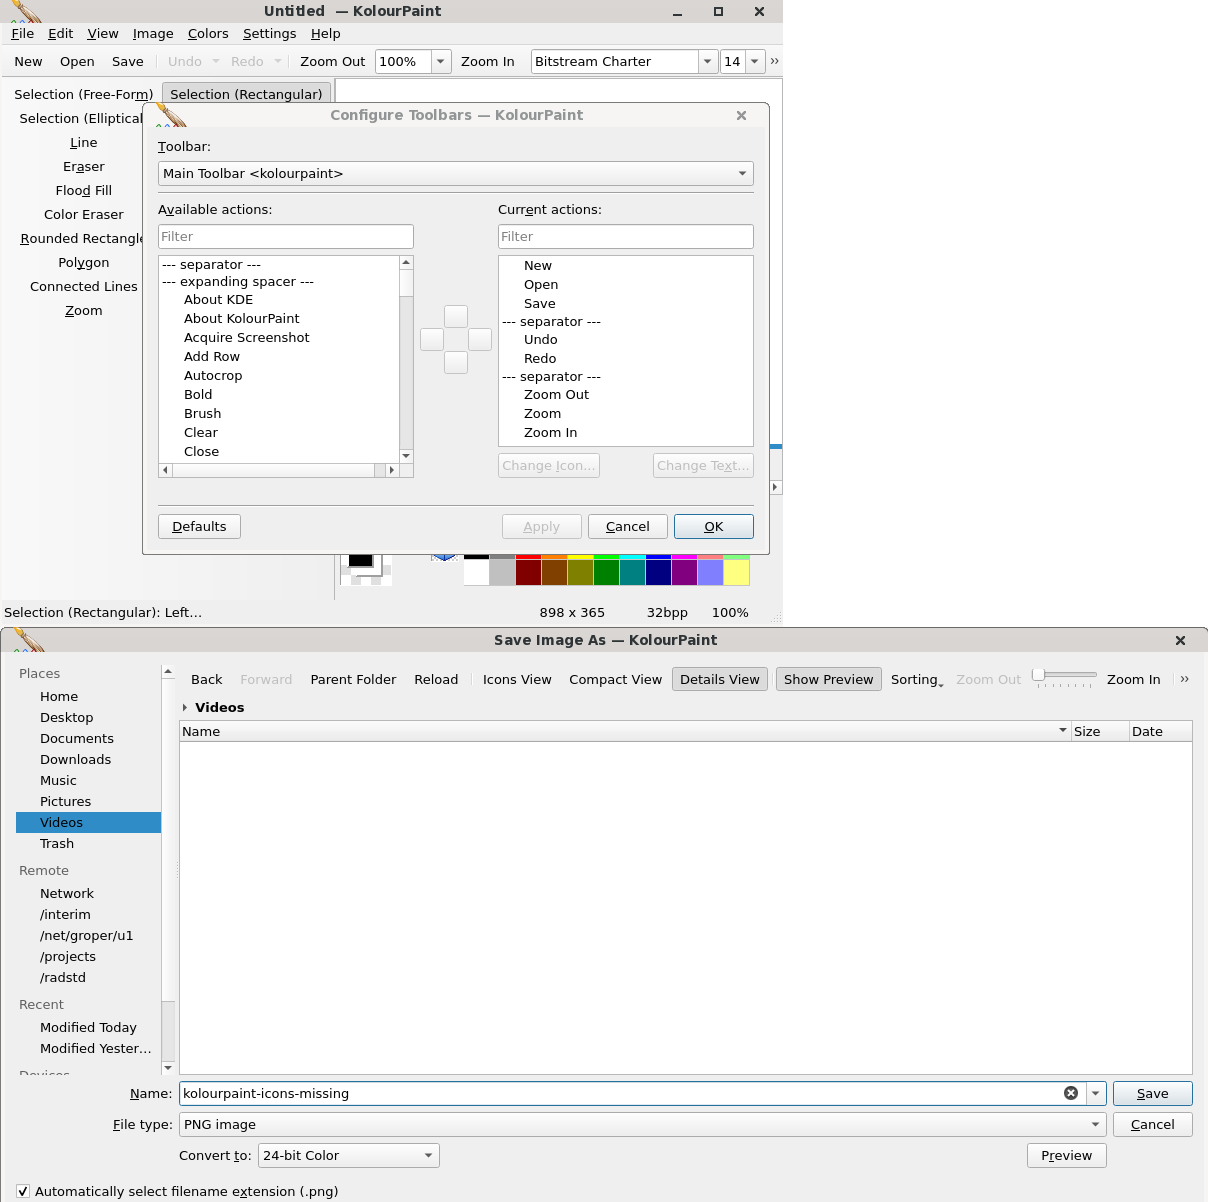The height and width of the screenshot is (1202, 1208).
Task: Open the zoom level 100% dropdown
Action: point(441,61)
